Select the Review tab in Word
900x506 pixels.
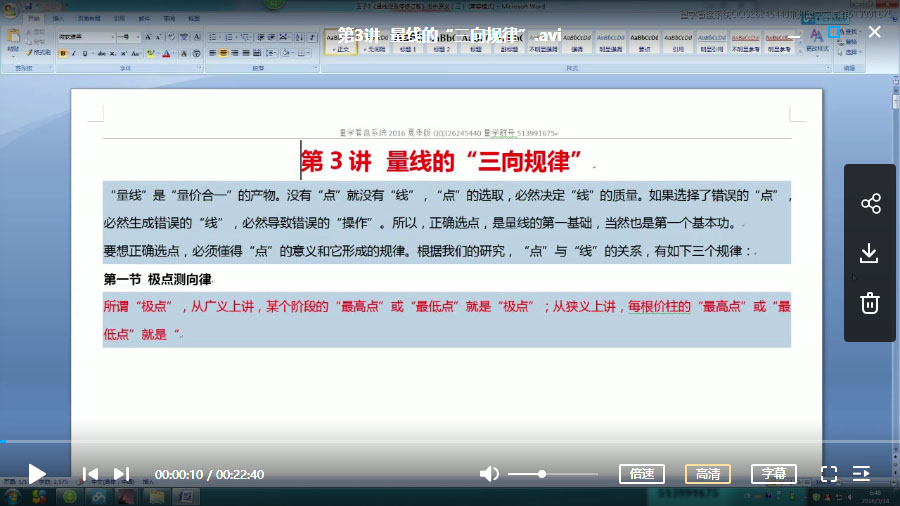click(169, 19)
